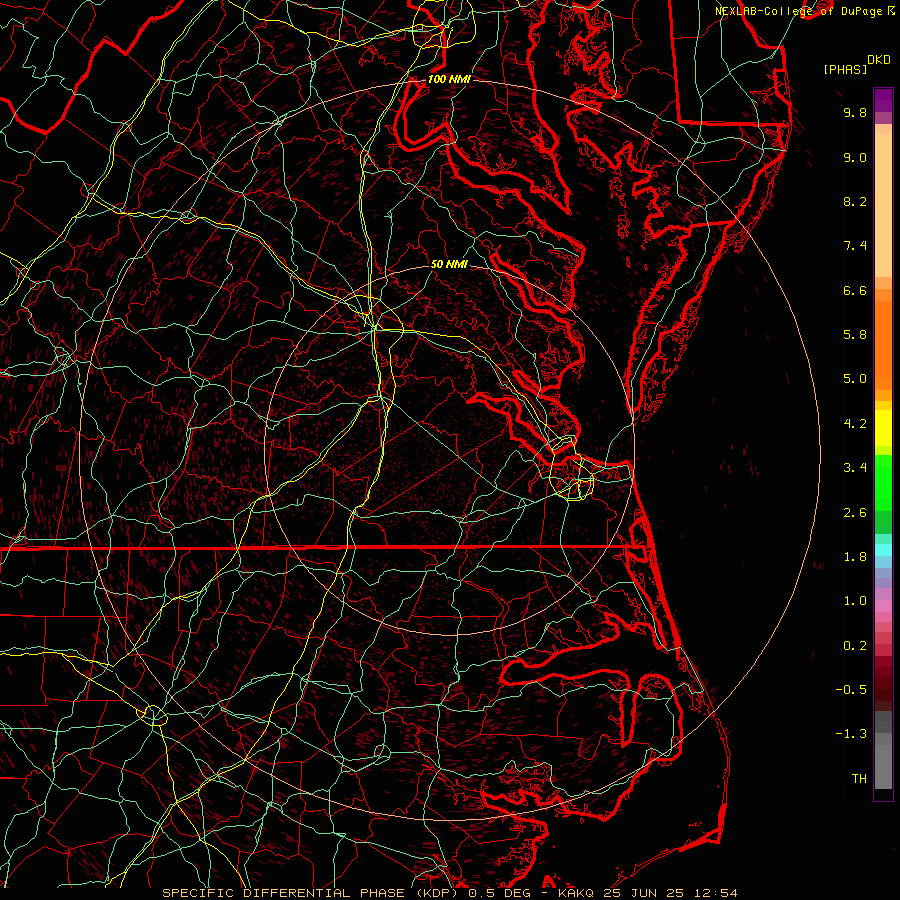Click the 4.2 color scale value
This screenshot has height=900, width=900.
(x=855, y=424)
